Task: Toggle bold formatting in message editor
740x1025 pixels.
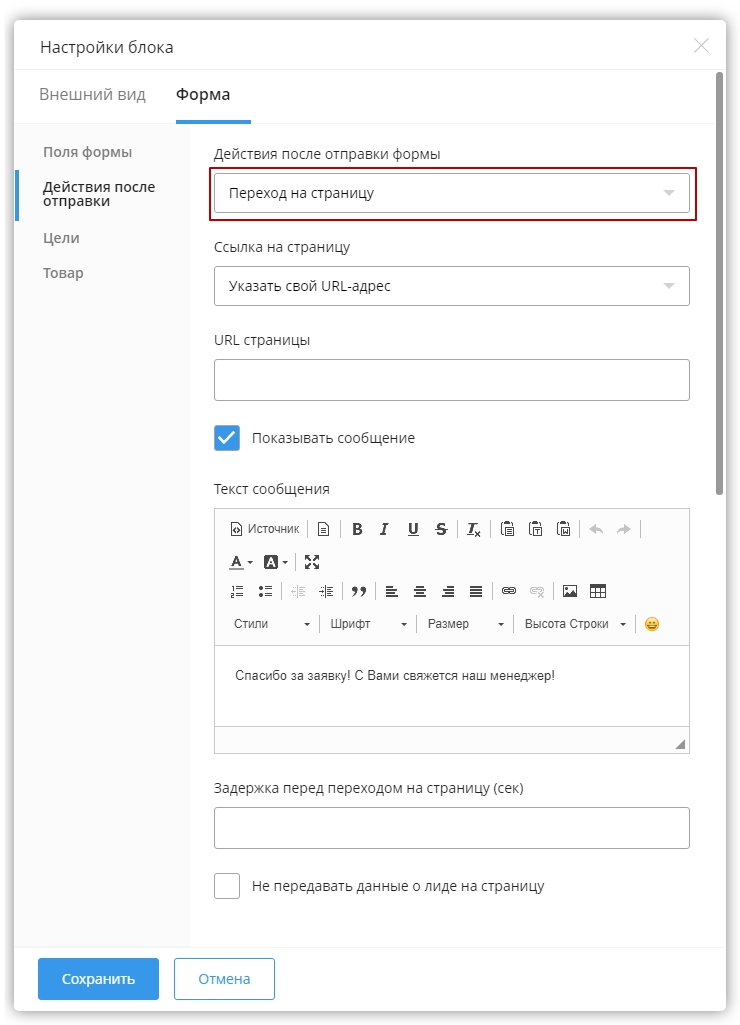Action: click(357, 530)
